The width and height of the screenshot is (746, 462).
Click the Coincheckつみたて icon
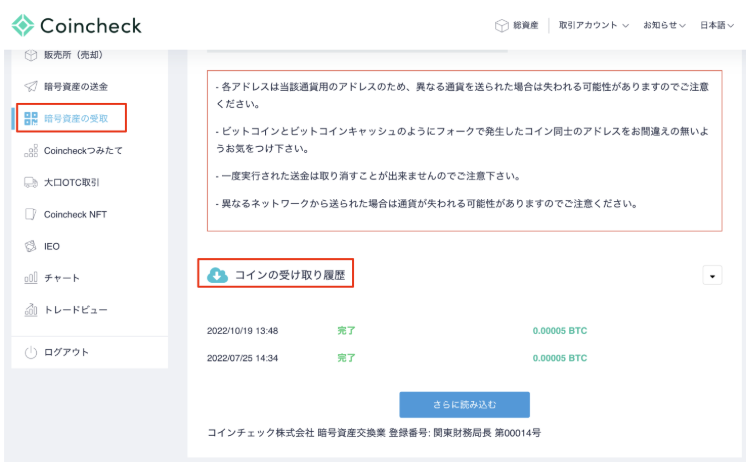[30, 151]
